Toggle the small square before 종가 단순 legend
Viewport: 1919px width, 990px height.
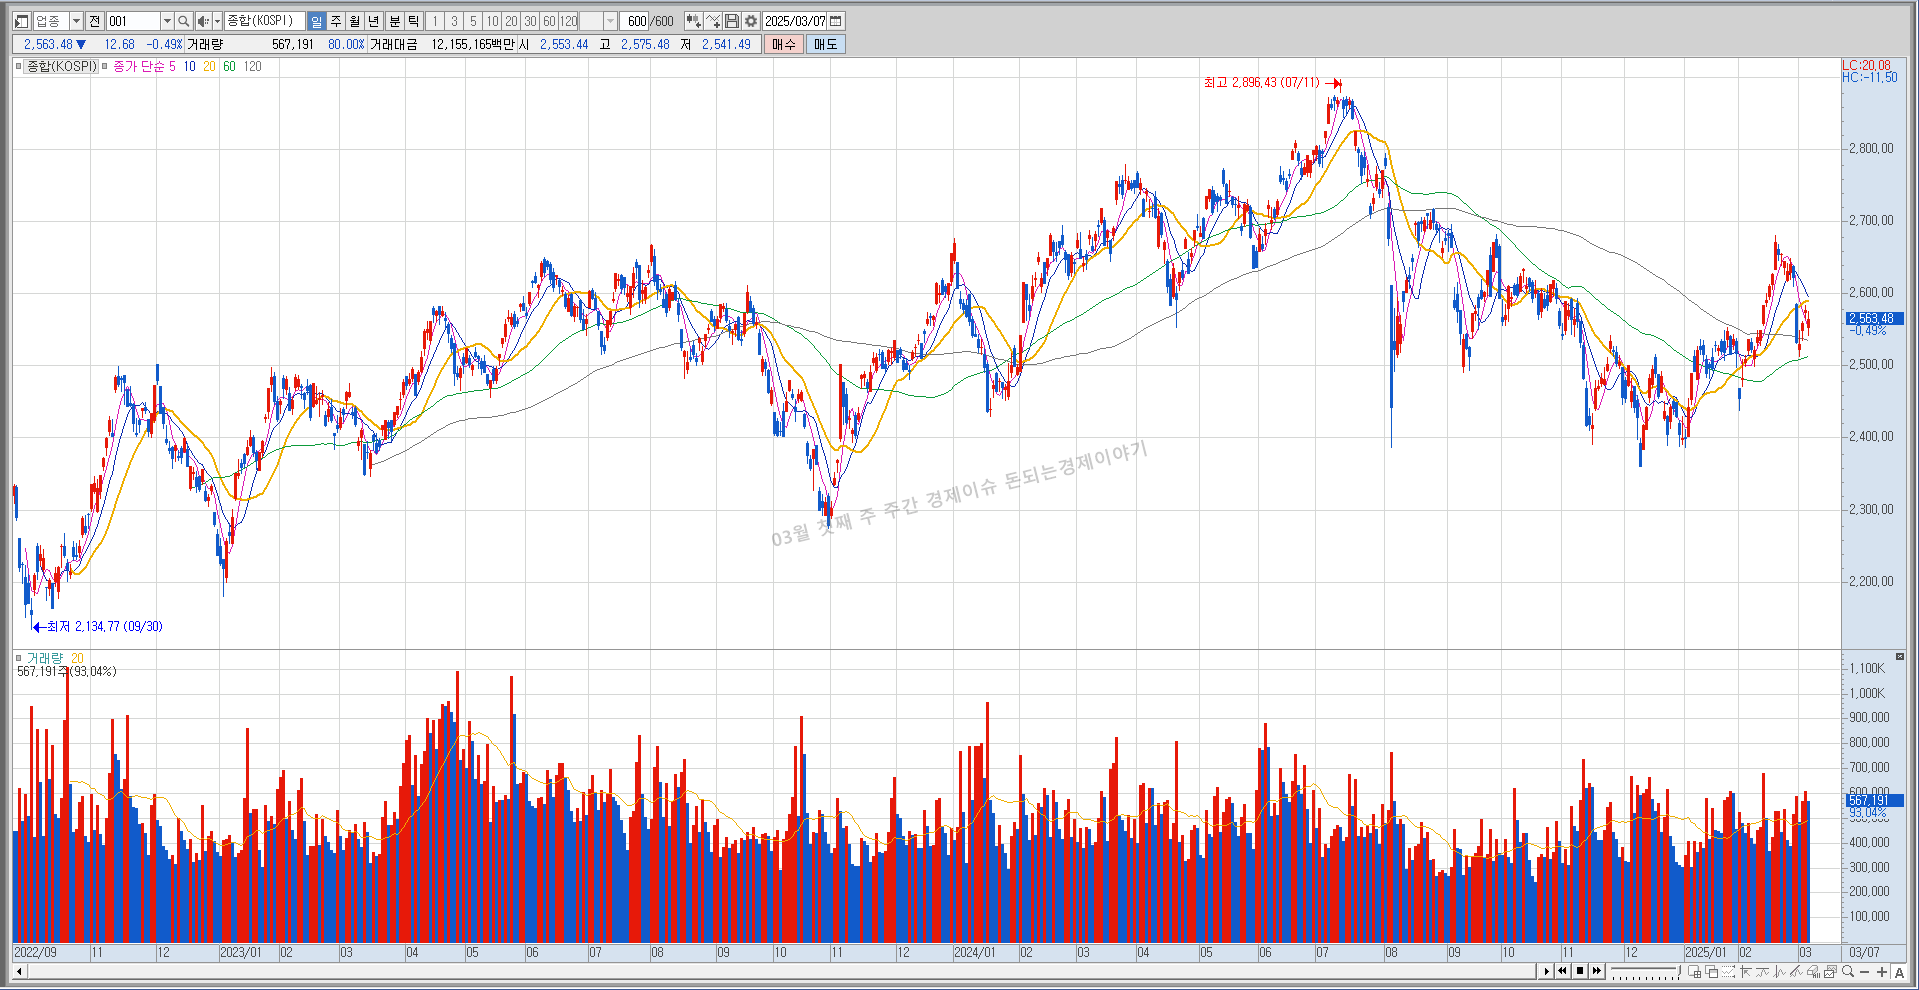click(x=105, y=66)
